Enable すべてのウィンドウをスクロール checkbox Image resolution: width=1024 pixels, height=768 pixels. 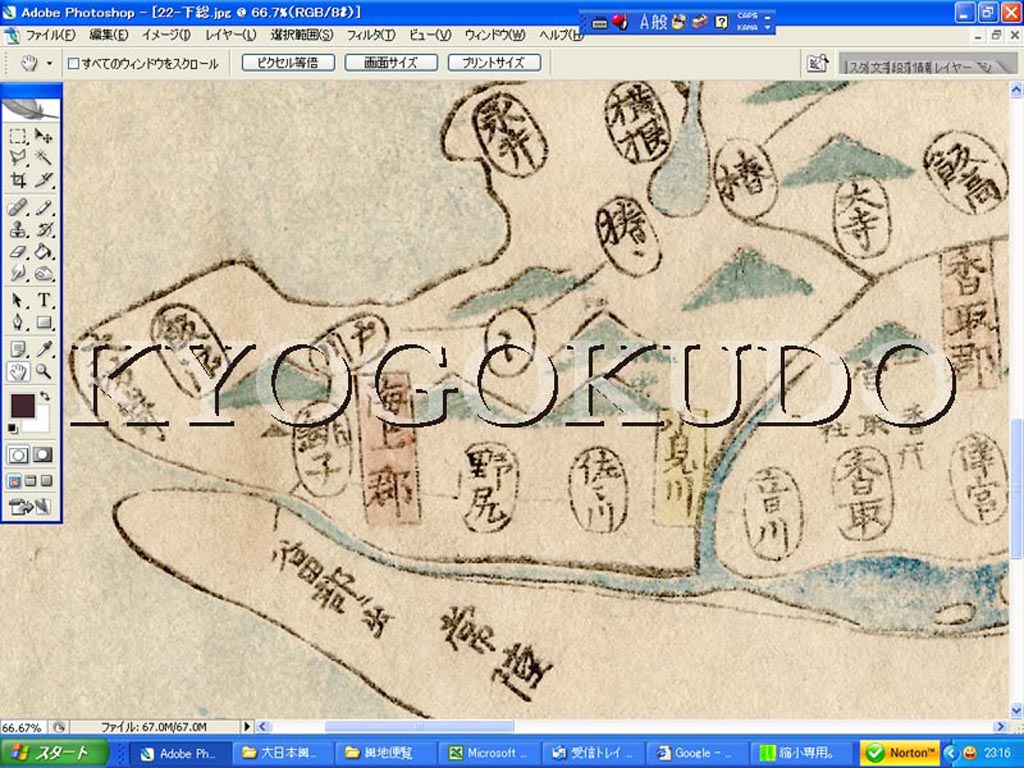click(x=74, y=63)
